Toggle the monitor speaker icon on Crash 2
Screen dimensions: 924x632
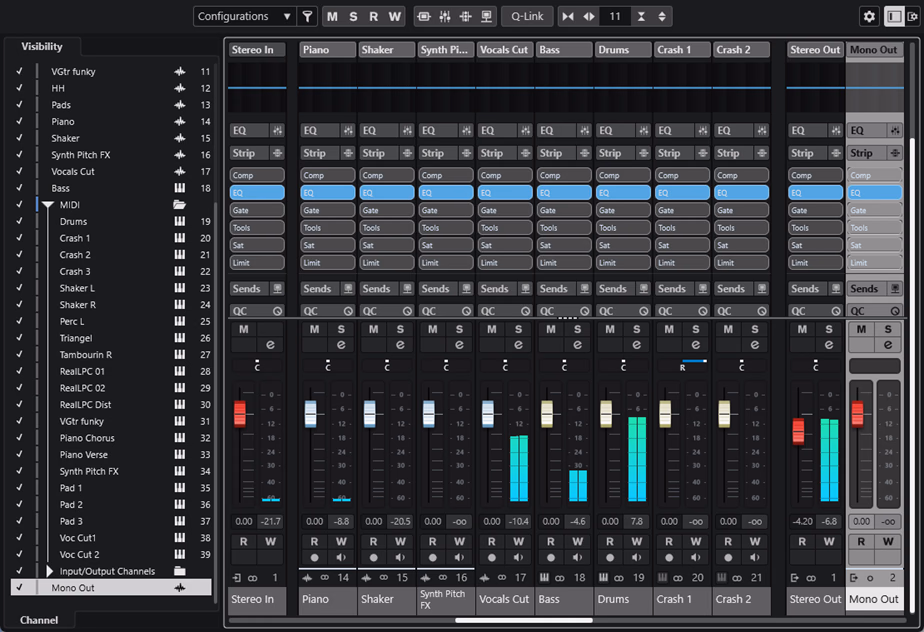pos(755,558)
